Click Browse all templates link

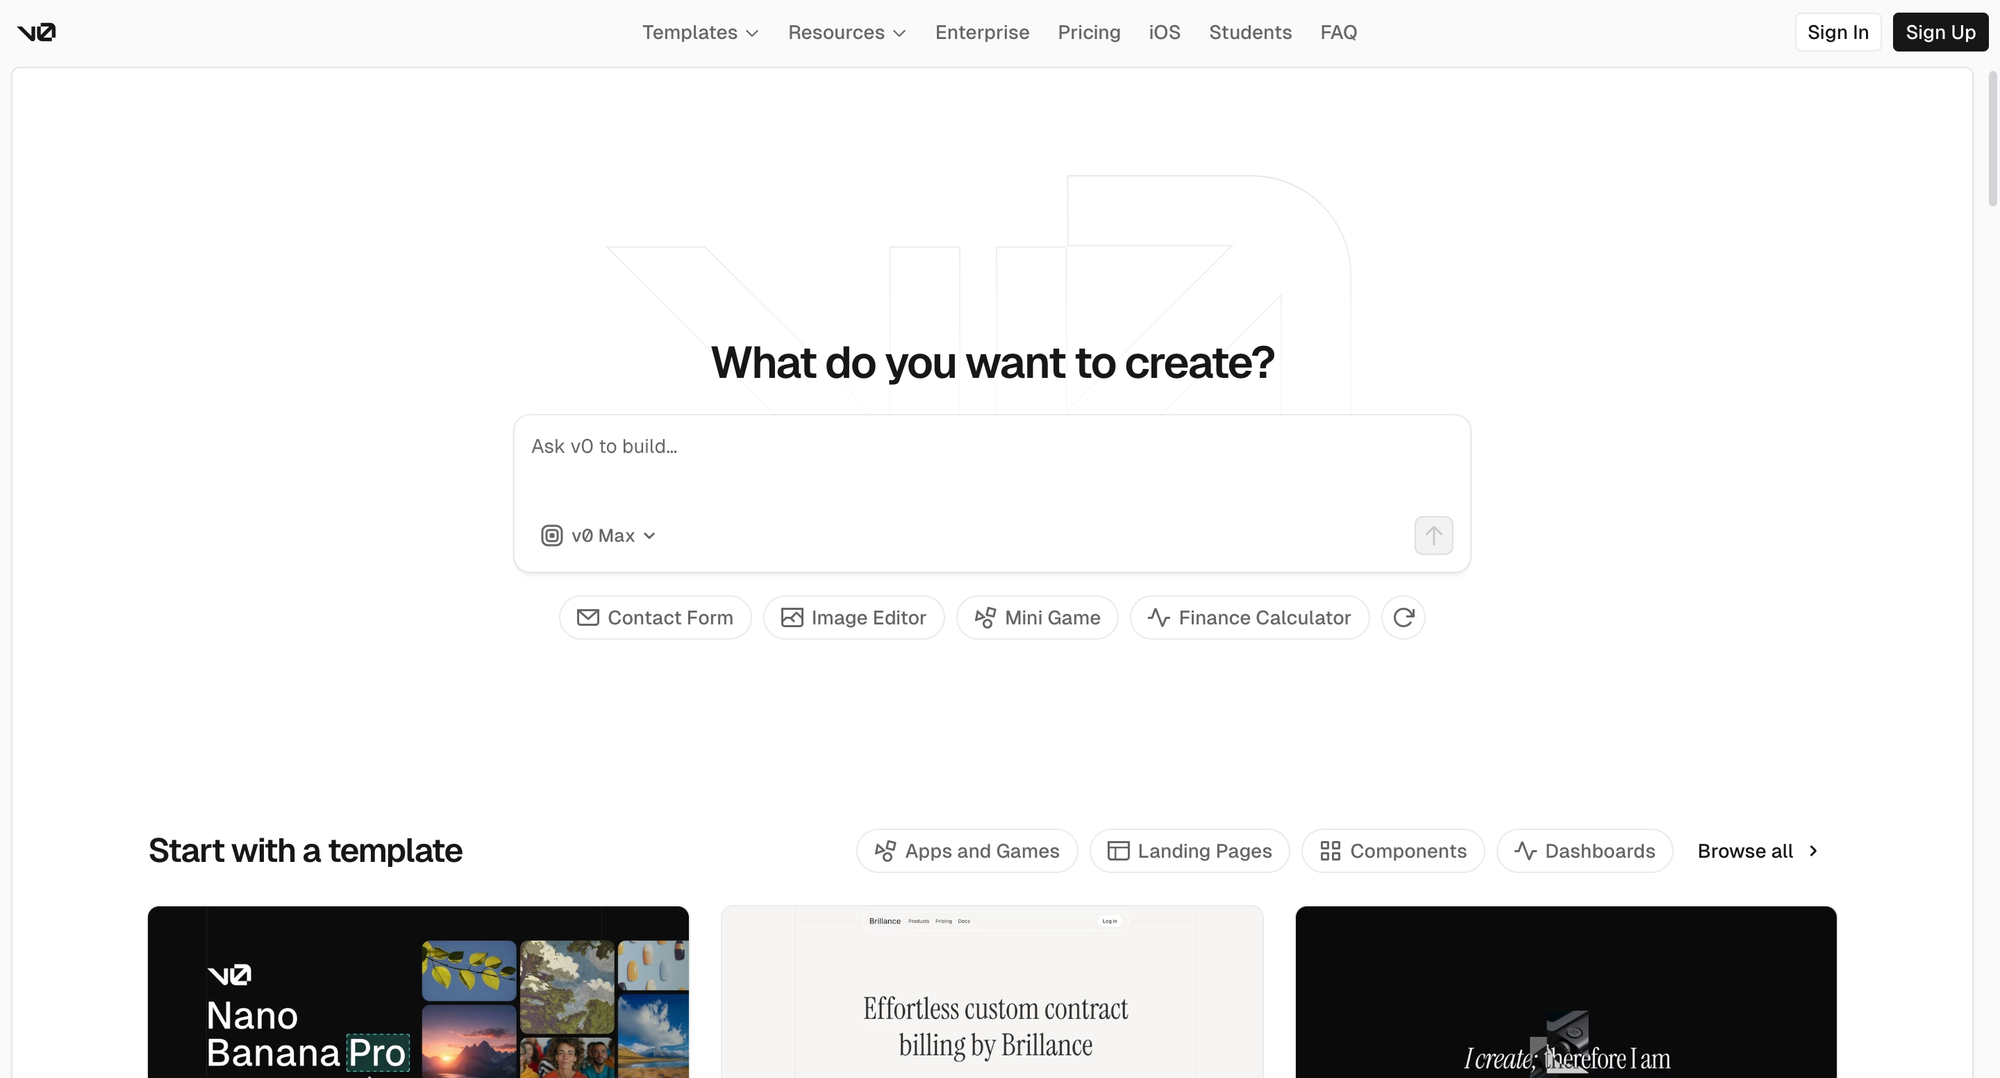point(1757,851)
